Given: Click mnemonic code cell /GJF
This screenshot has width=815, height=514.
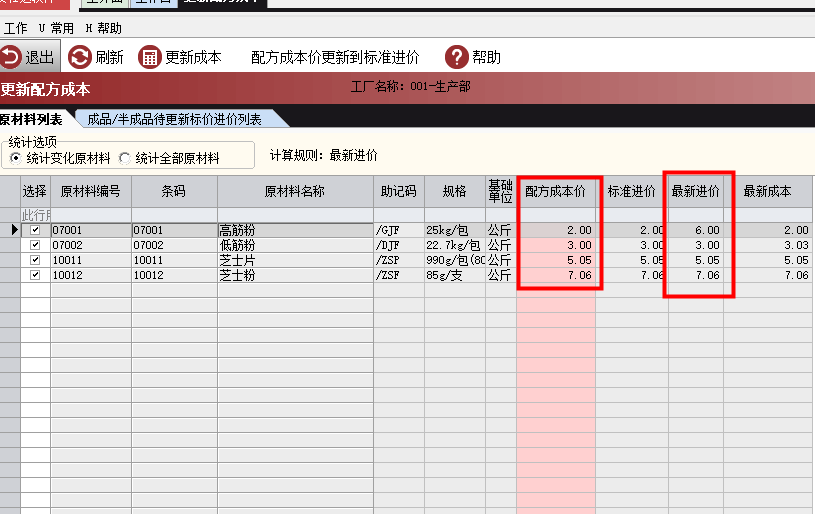Looking at the screenshot, I should coord(399,230).
